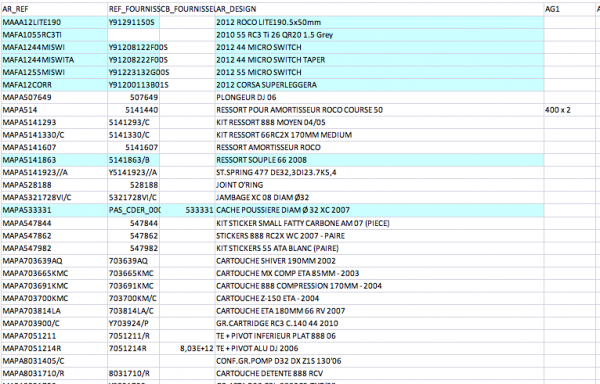
Task: Click the AG1 column header cell
Action: tap(569, 9)
